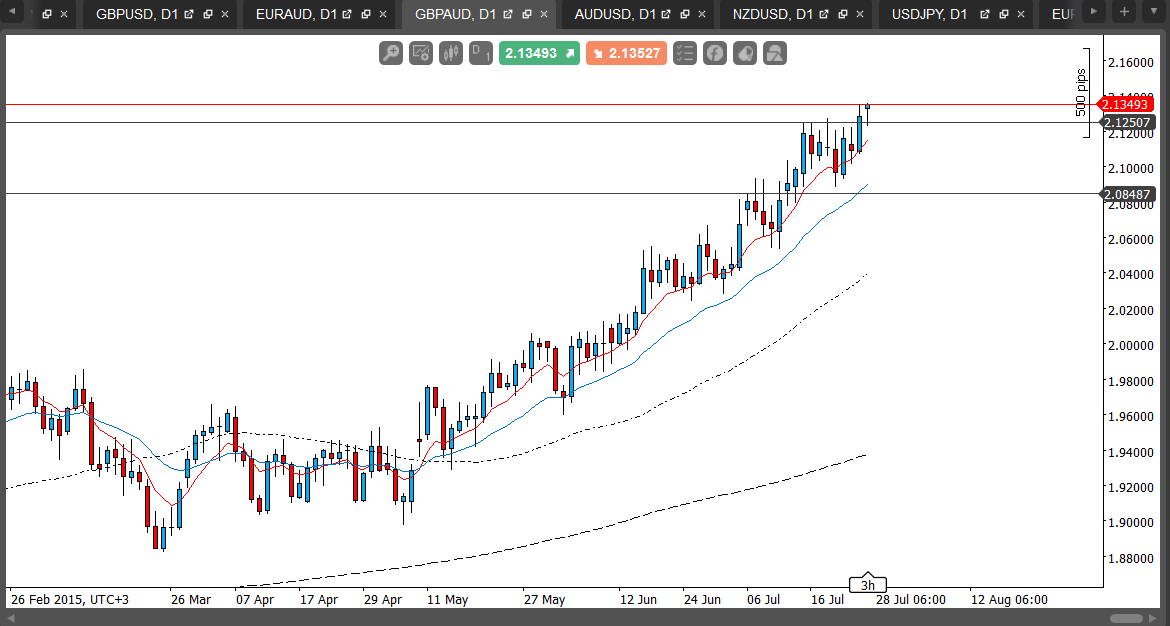The height and width of the screenshot is (626, 1170).
Task: Detach GBPUSD chart with pop-out icon
Action: [x=190, y=14]
